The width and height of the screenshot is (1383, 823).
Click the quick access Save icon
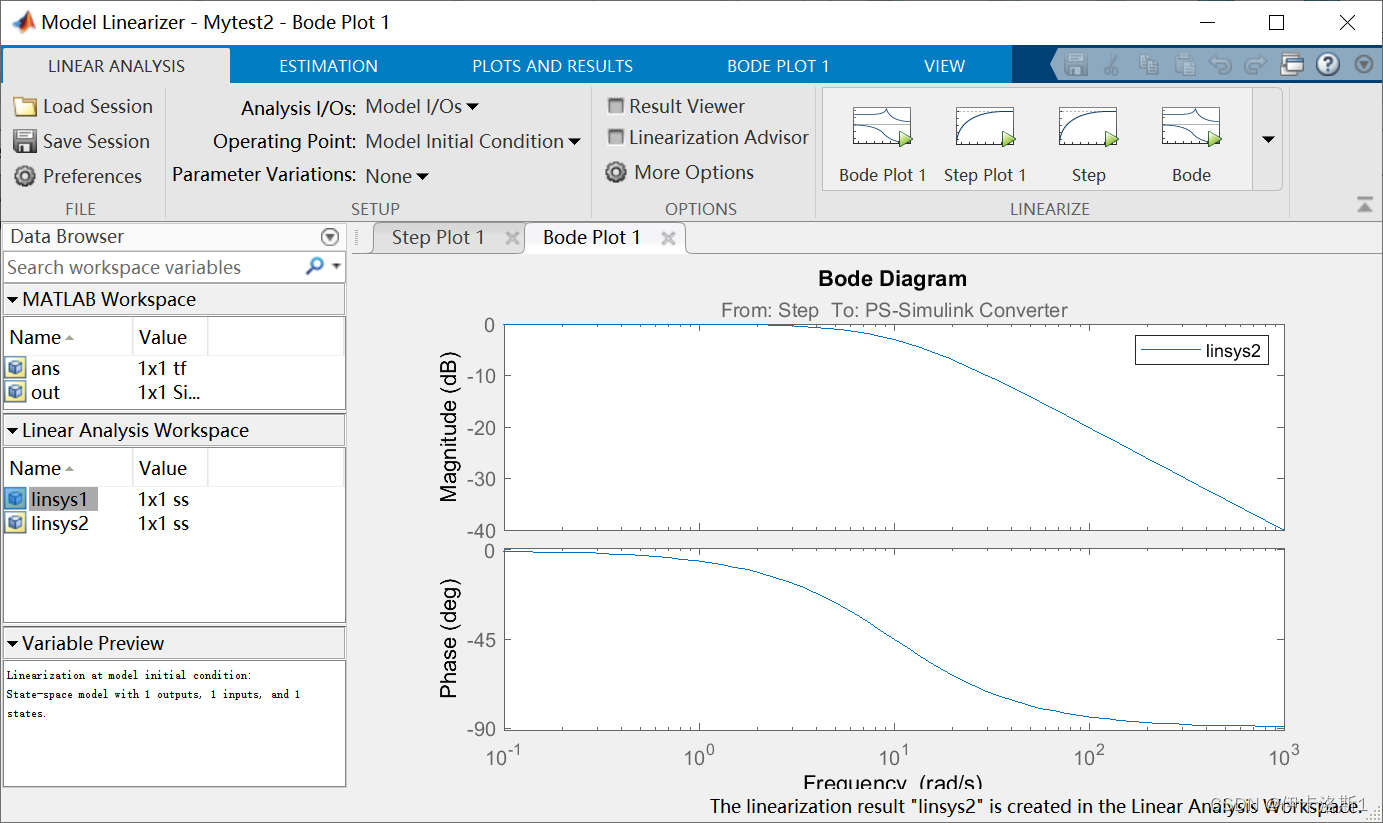pyautogui.click(x=1077, y=65)
